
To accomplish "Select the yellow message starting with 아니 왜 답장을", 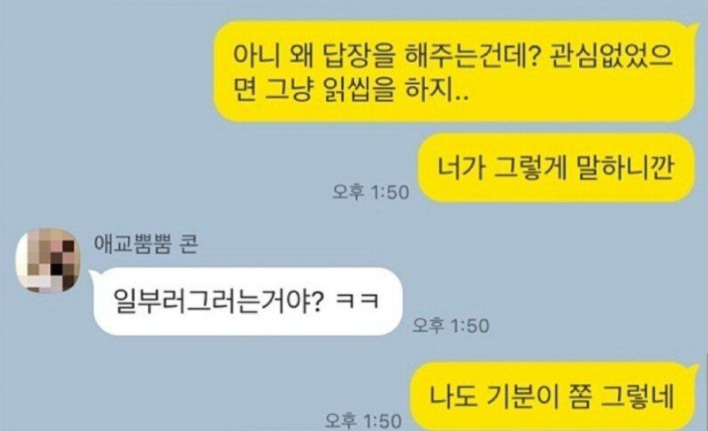I will (x=453, y=72).
